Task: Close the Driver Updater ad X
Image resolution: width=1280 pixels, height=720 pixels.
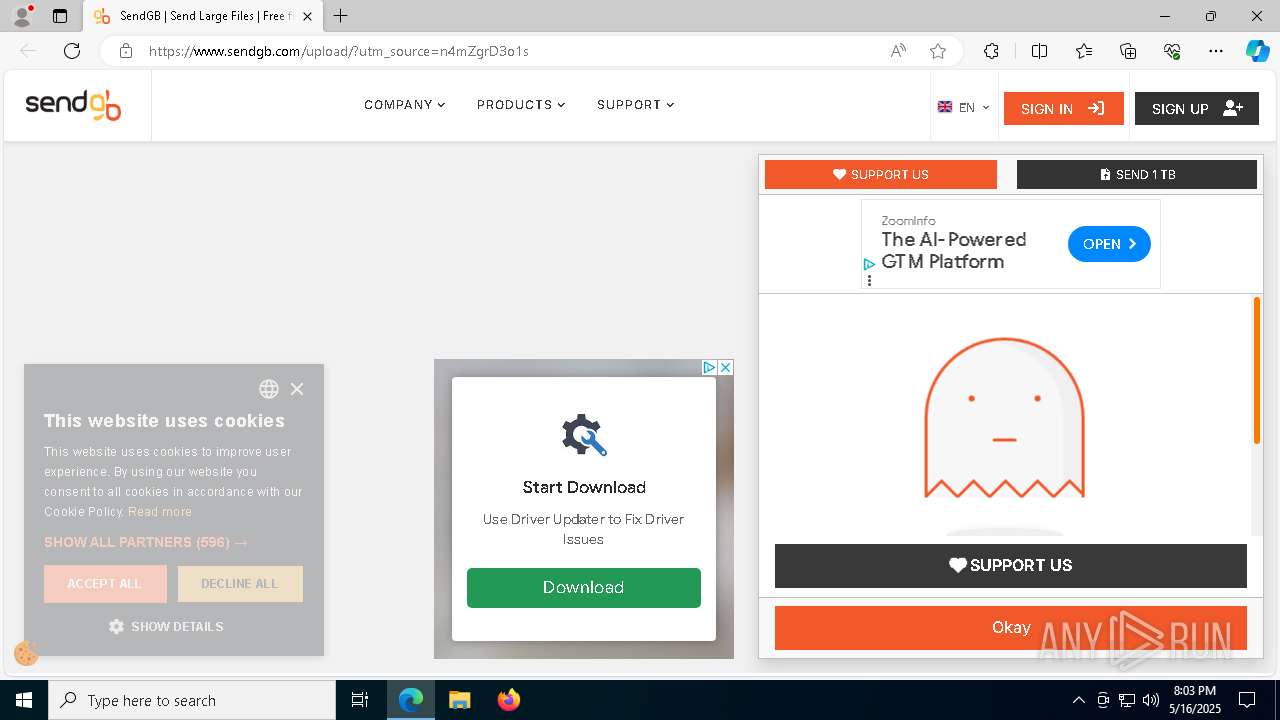Action: point(725,368)
